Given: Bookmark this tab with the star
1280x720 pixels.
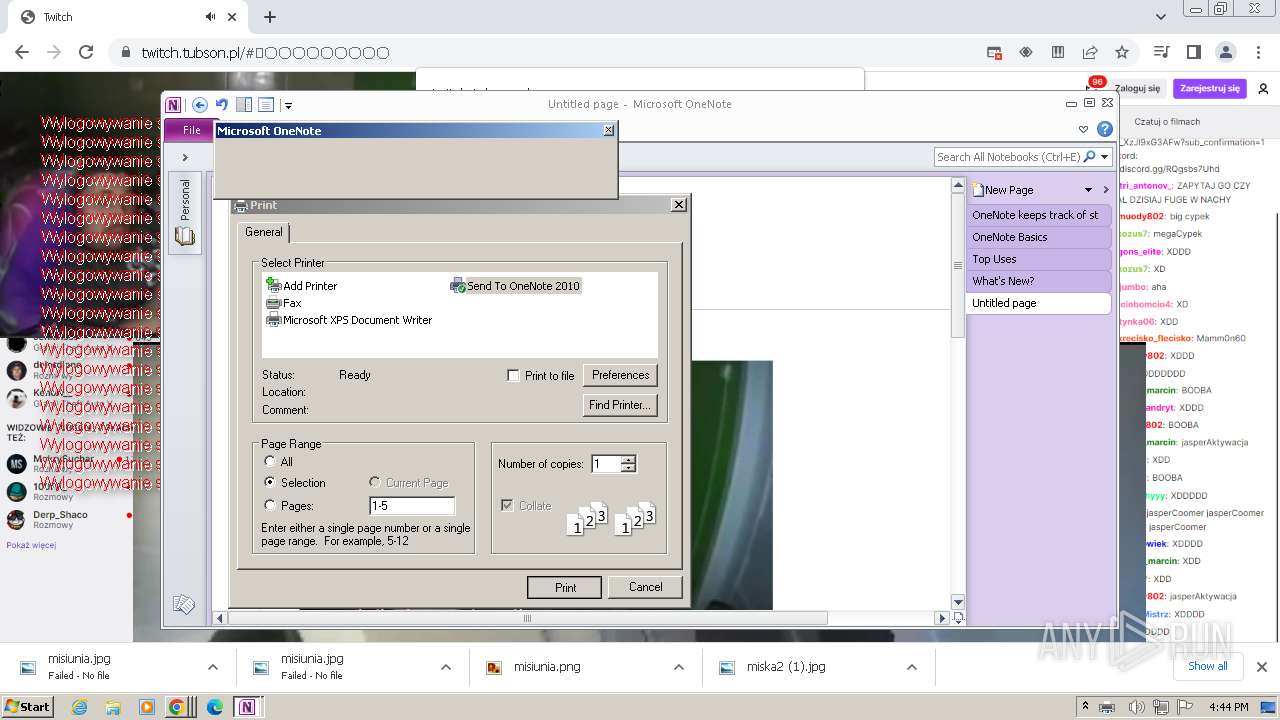Looking at the screenshot, I should click(x=1122, y=52).
